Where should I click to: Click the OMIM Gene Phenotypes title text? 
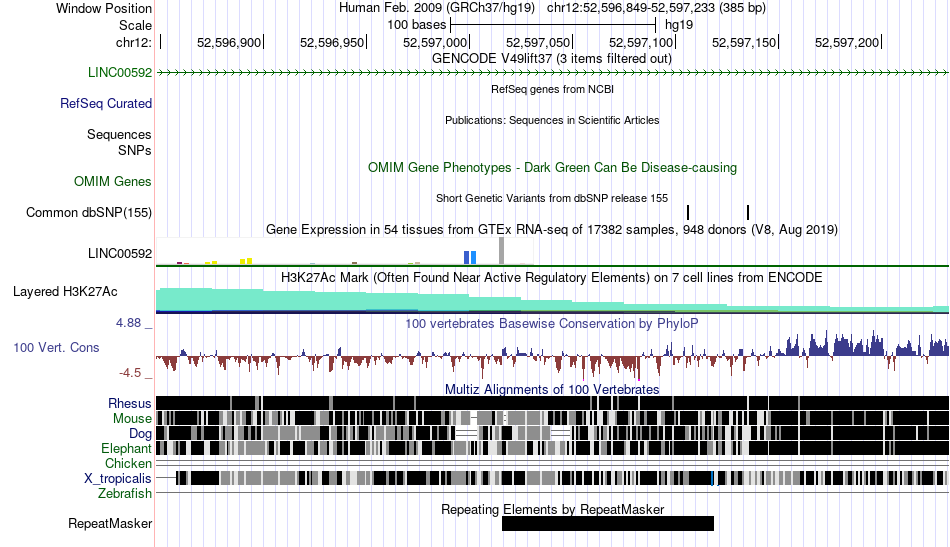pos(552,167)
